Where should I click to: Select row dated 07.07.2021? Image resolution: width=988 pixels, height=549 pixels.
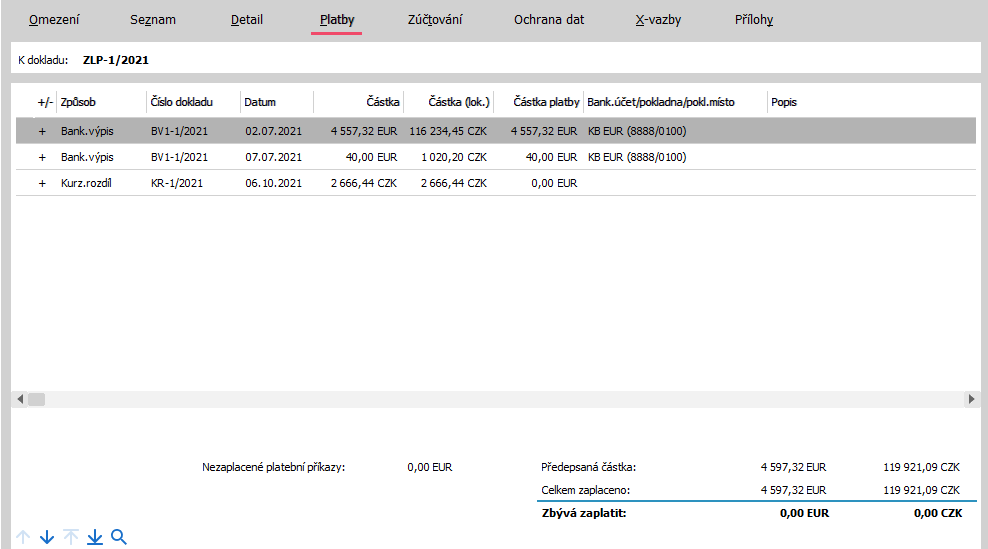tap(496, 157)
